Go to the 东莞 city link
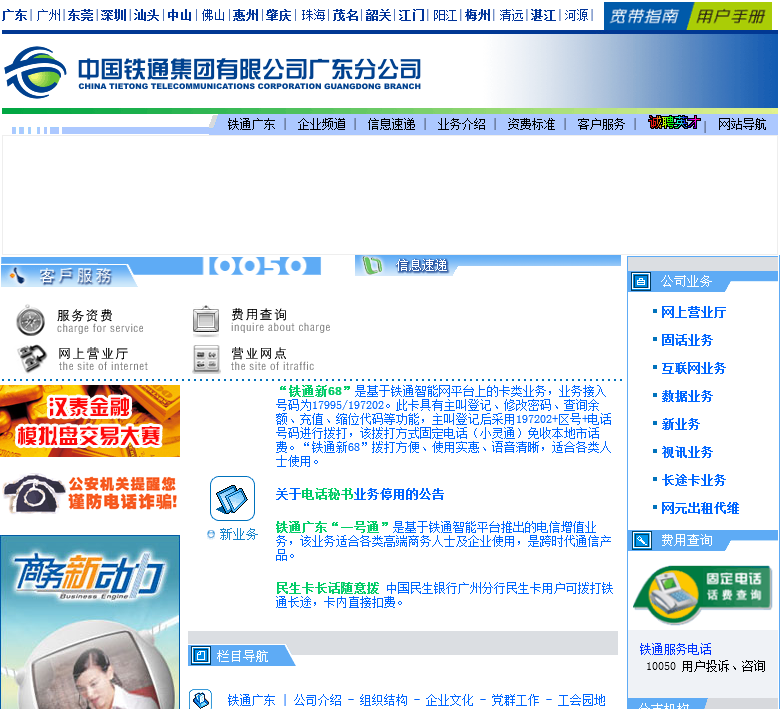The width and height of the screenshot is (780, 709). pos(81,15)
